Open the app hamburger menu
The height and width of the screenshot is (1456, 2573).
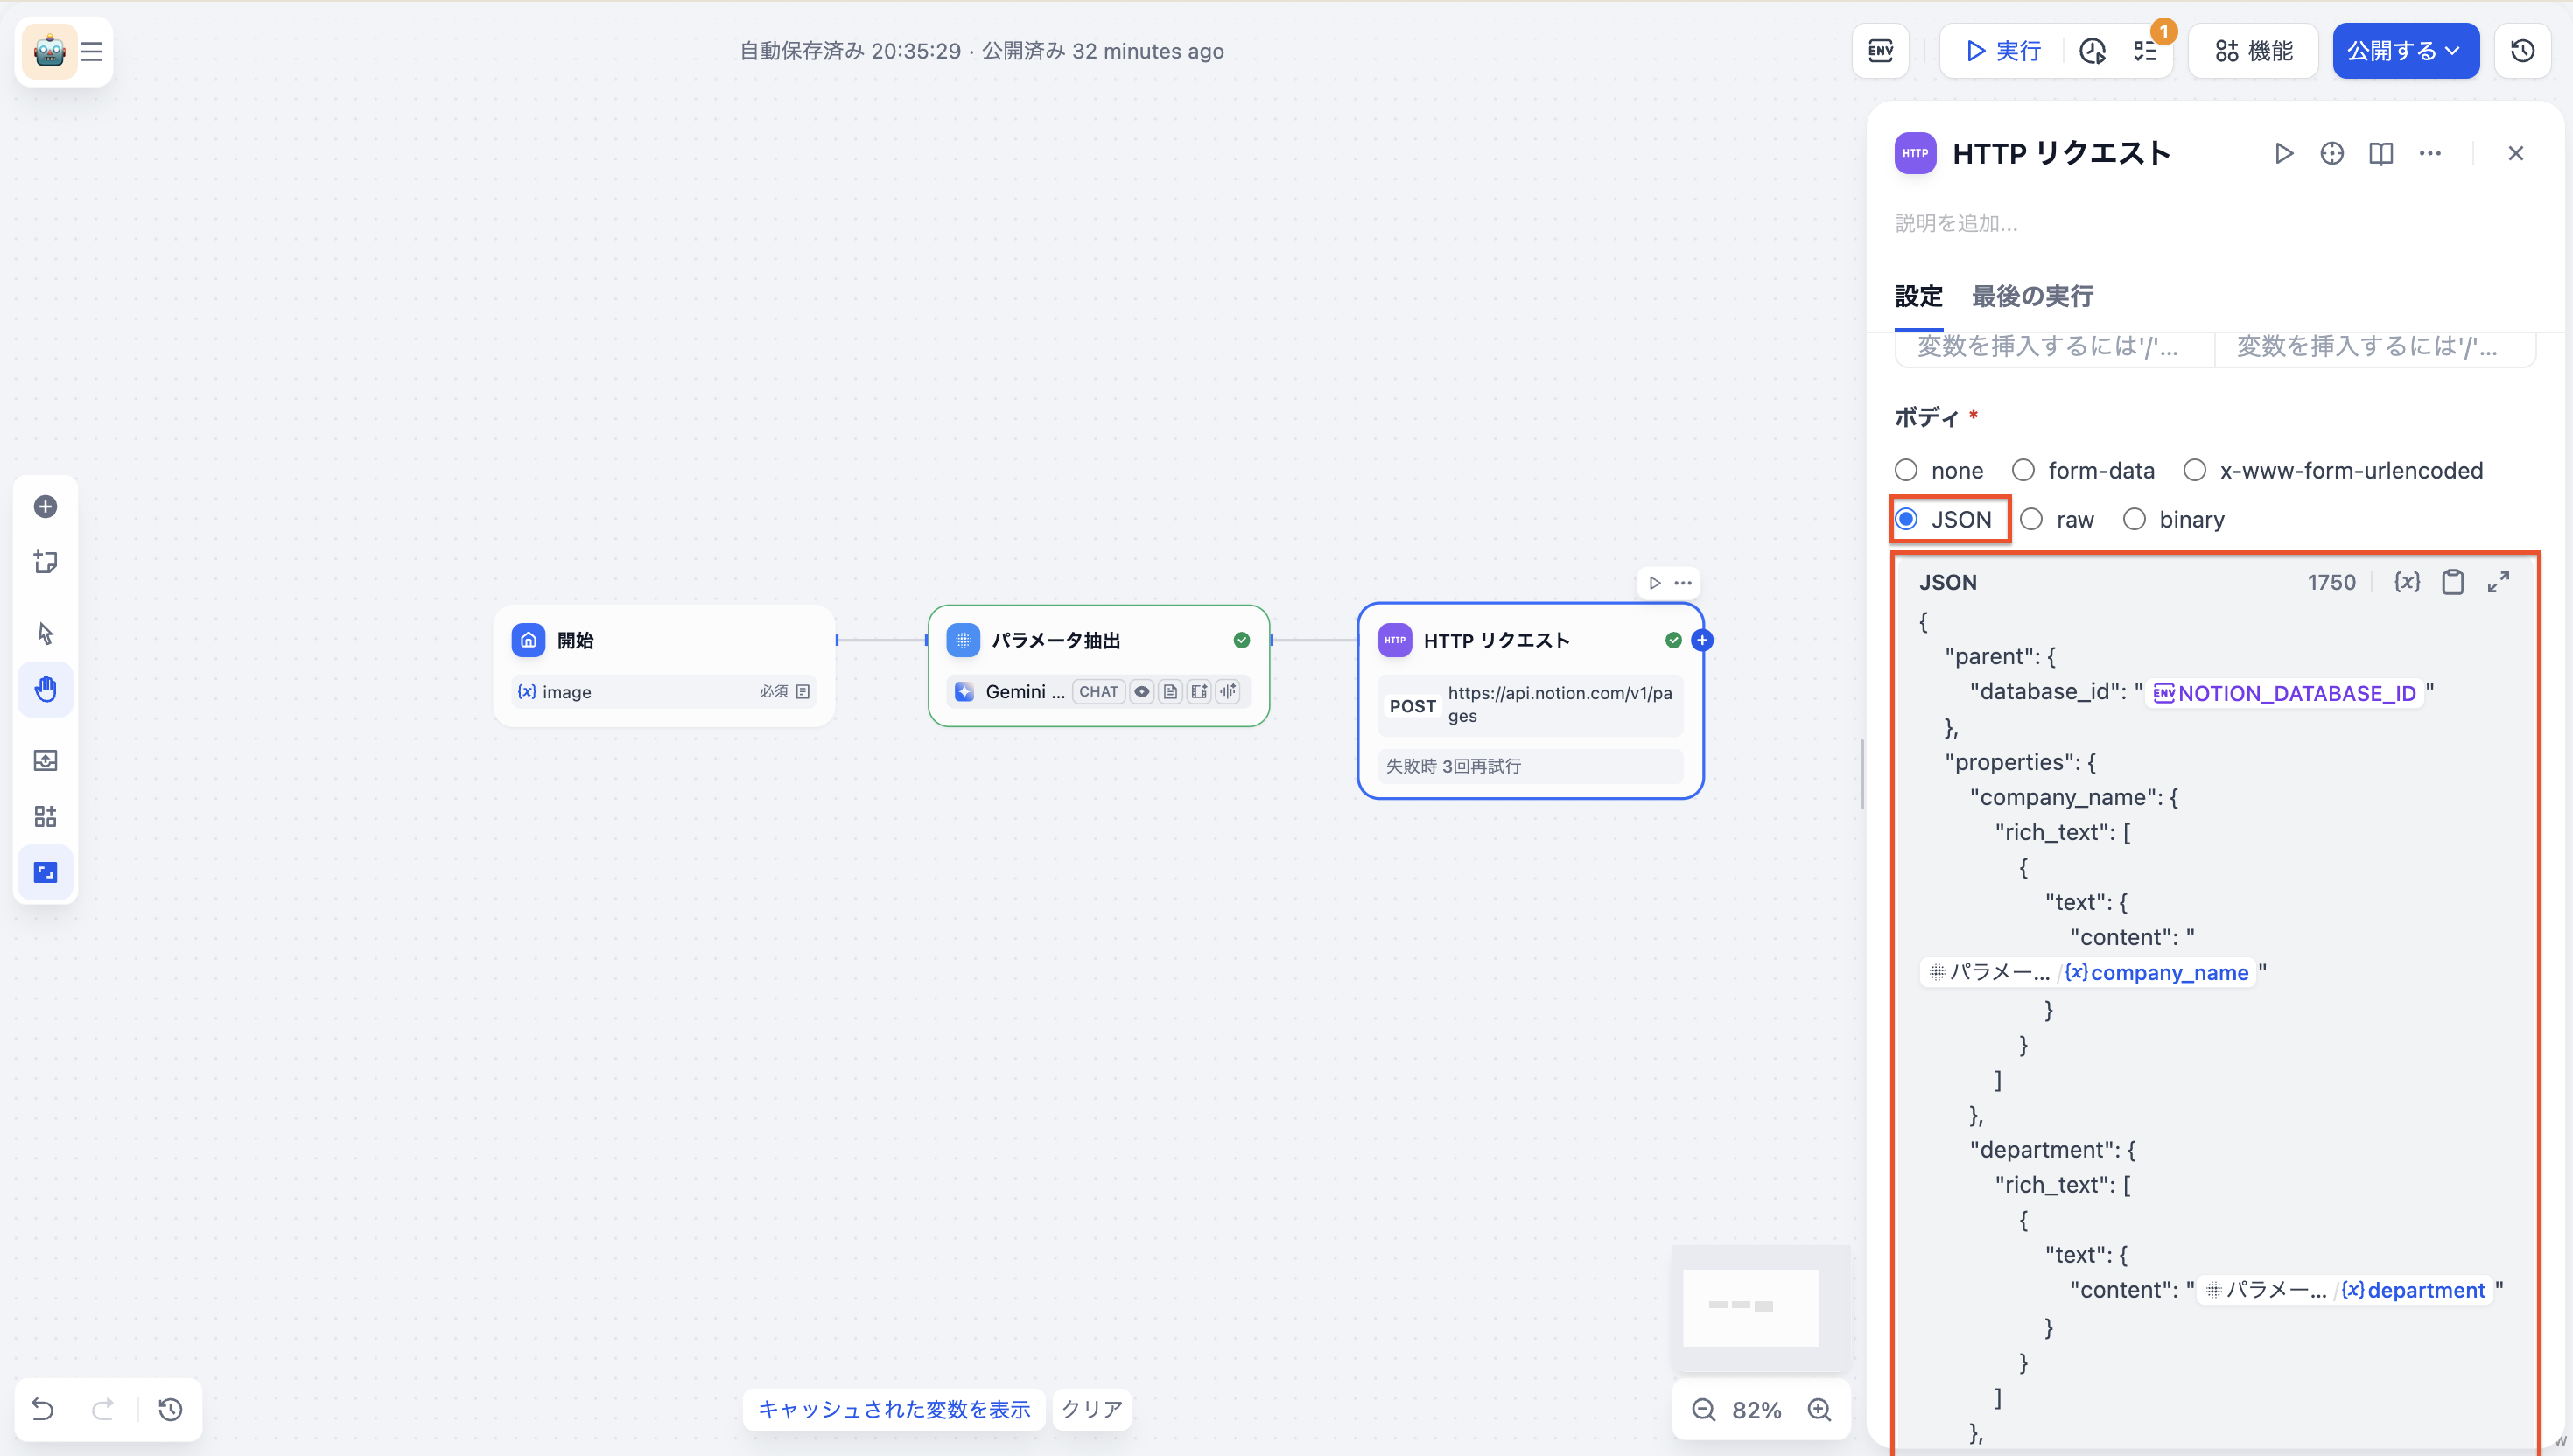(x=92, y=51)
